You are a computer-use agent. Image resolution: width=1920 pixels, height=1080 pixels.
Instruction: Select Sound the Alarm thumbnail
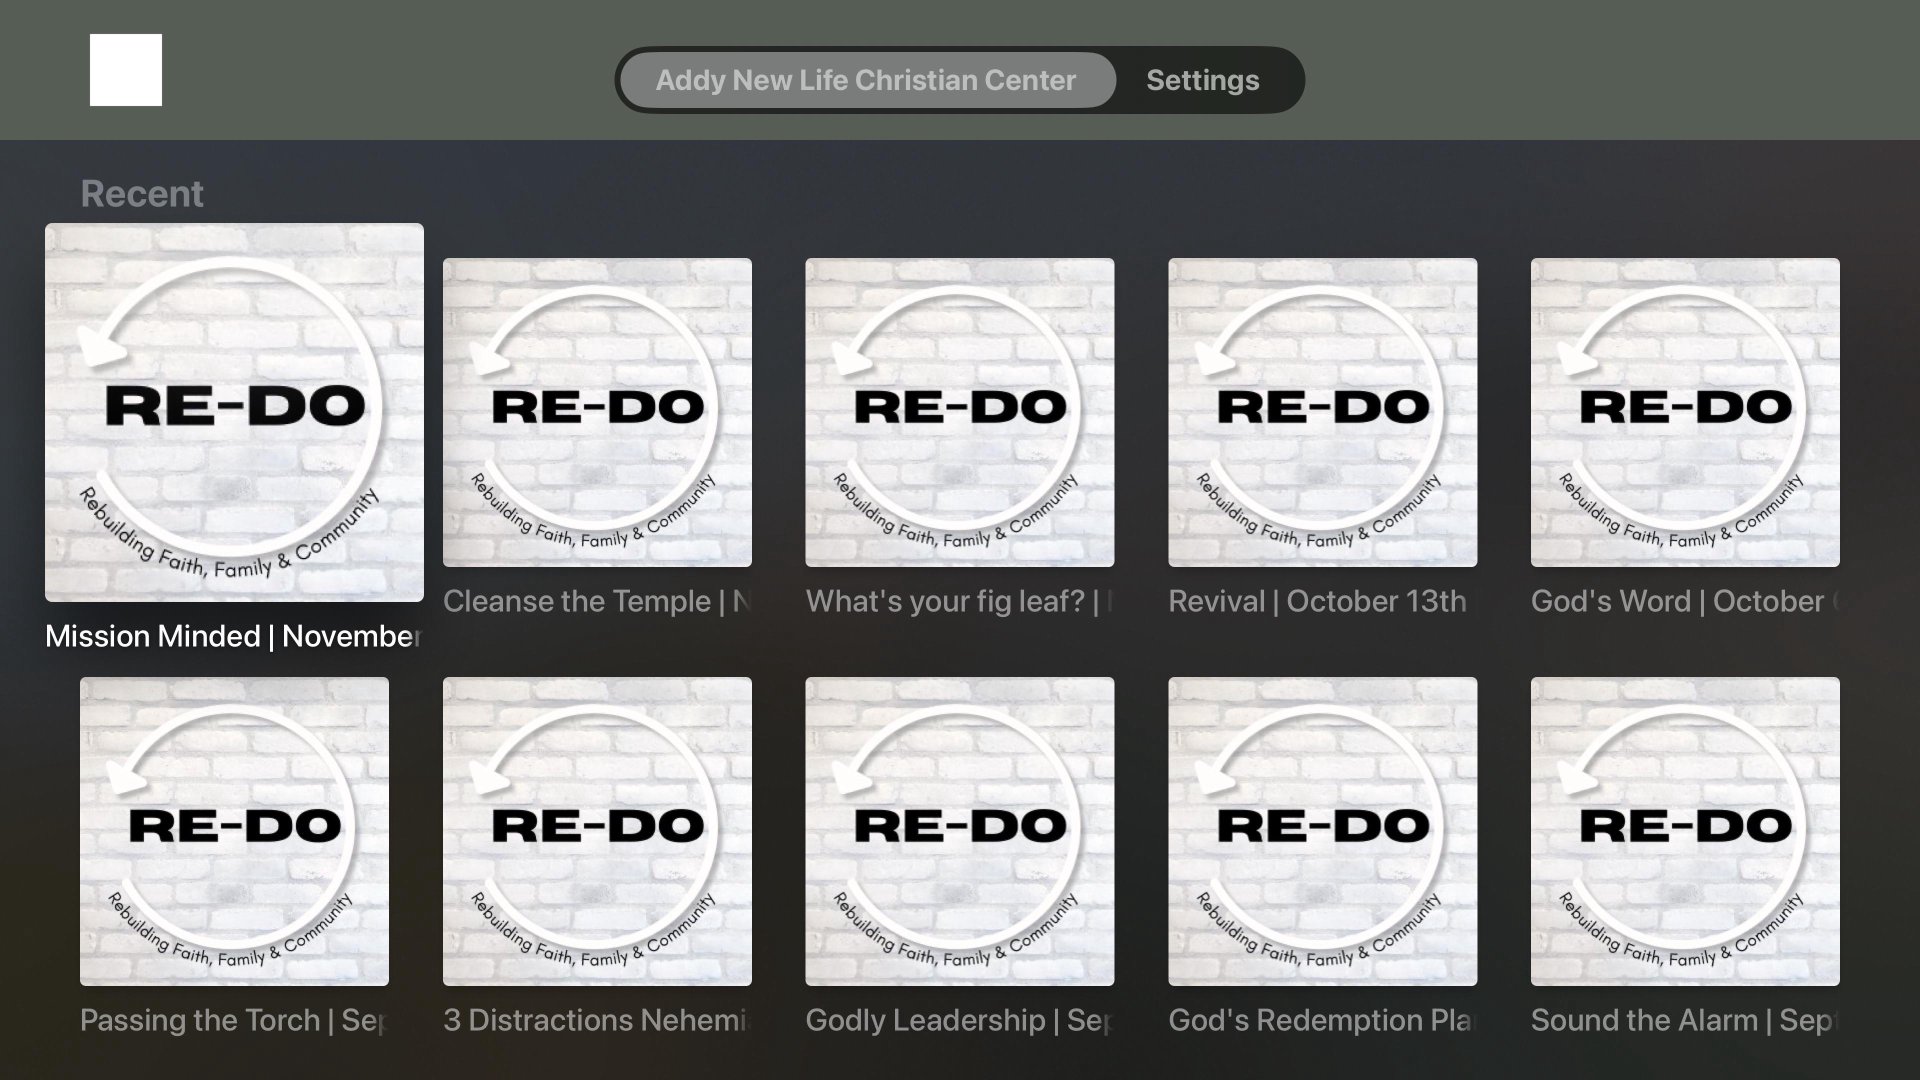click(1685, 831)
